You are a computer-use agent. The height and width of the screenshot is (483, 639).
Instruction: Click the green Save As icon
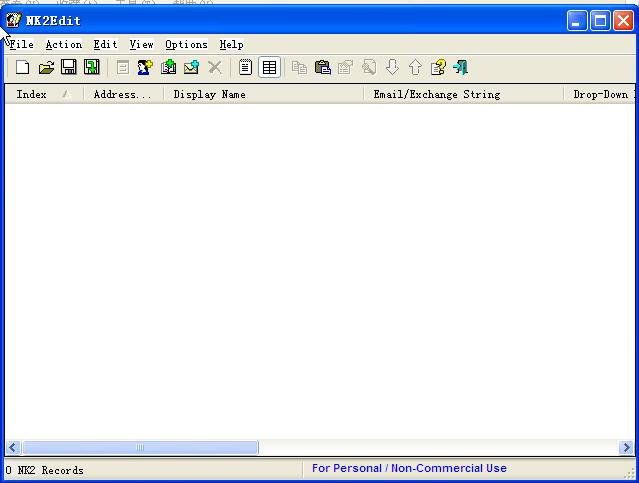tap(92, 68)
